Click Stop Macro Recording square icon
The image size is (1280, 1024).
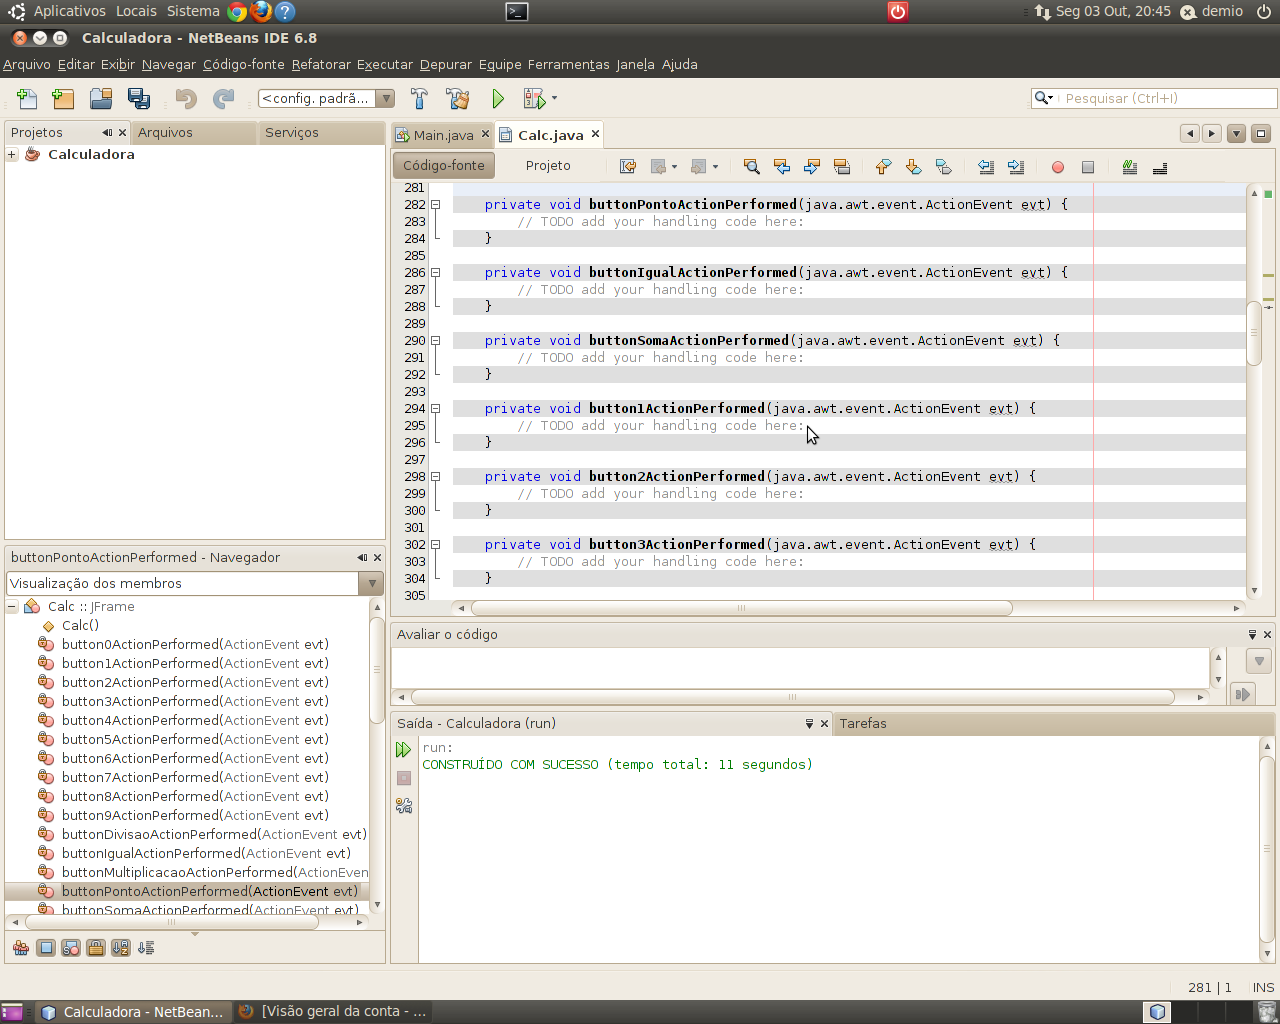1088,167
